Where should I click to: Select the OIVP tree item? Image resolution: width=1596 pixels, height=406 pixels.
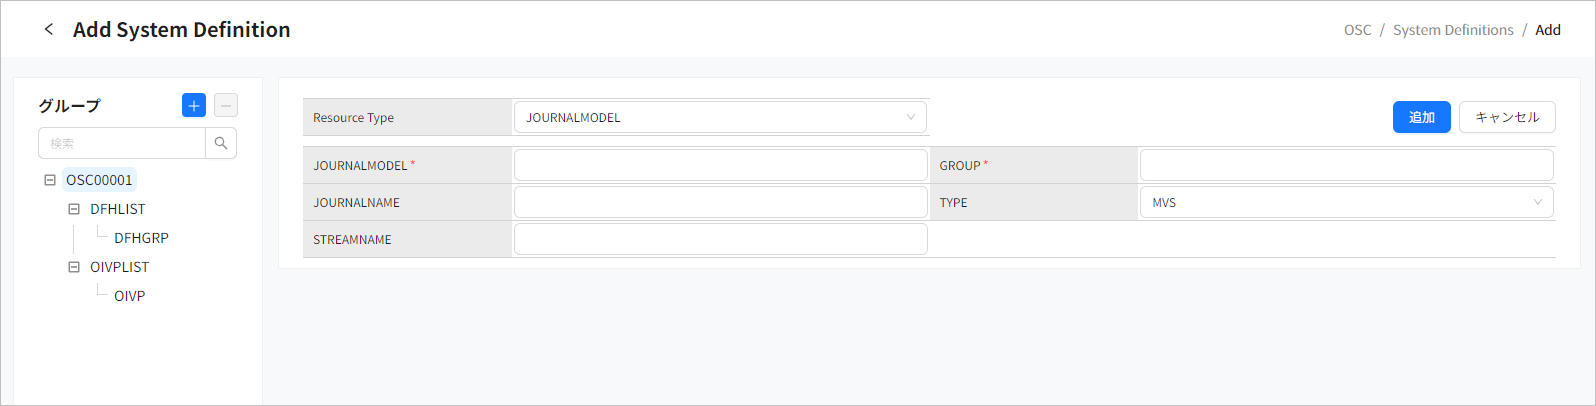pyautogui.click(x=130, y=296)
